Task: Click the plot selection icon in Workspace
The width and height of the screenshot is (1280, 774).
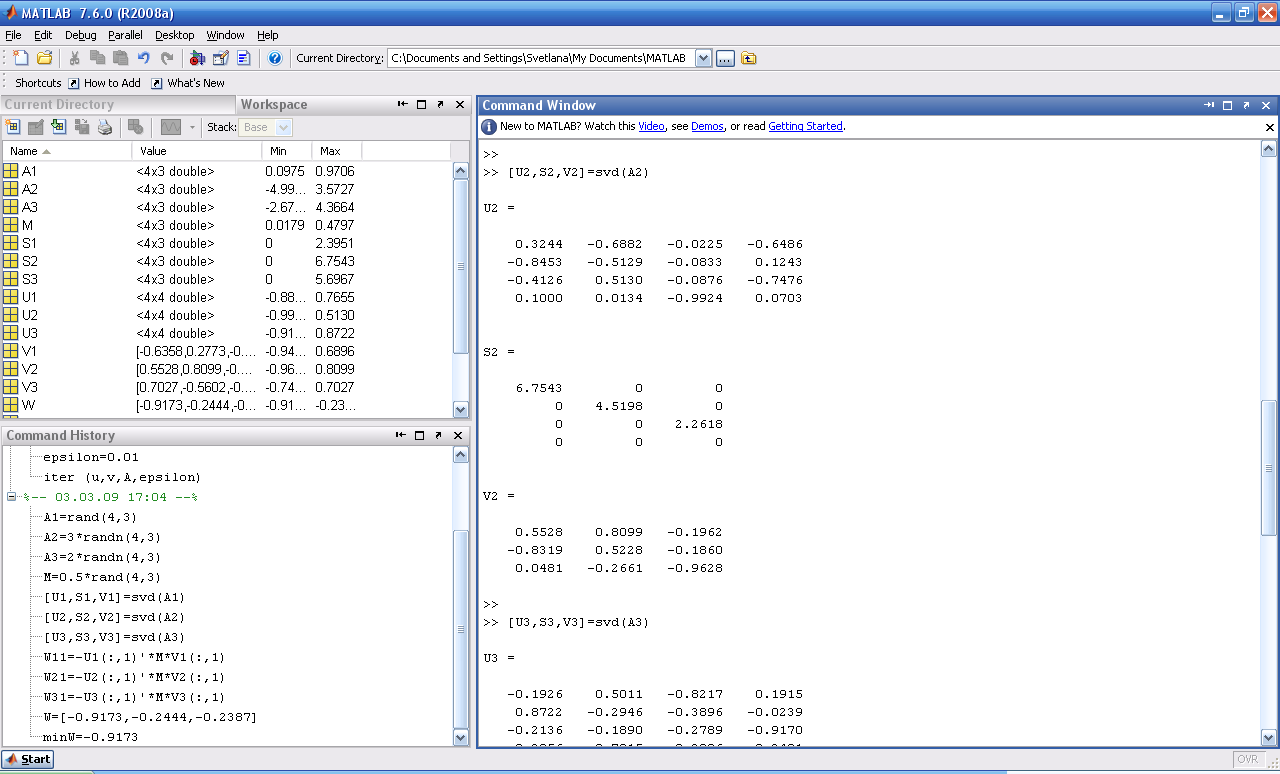Action: pyautogui.click(x=171, y=127)
